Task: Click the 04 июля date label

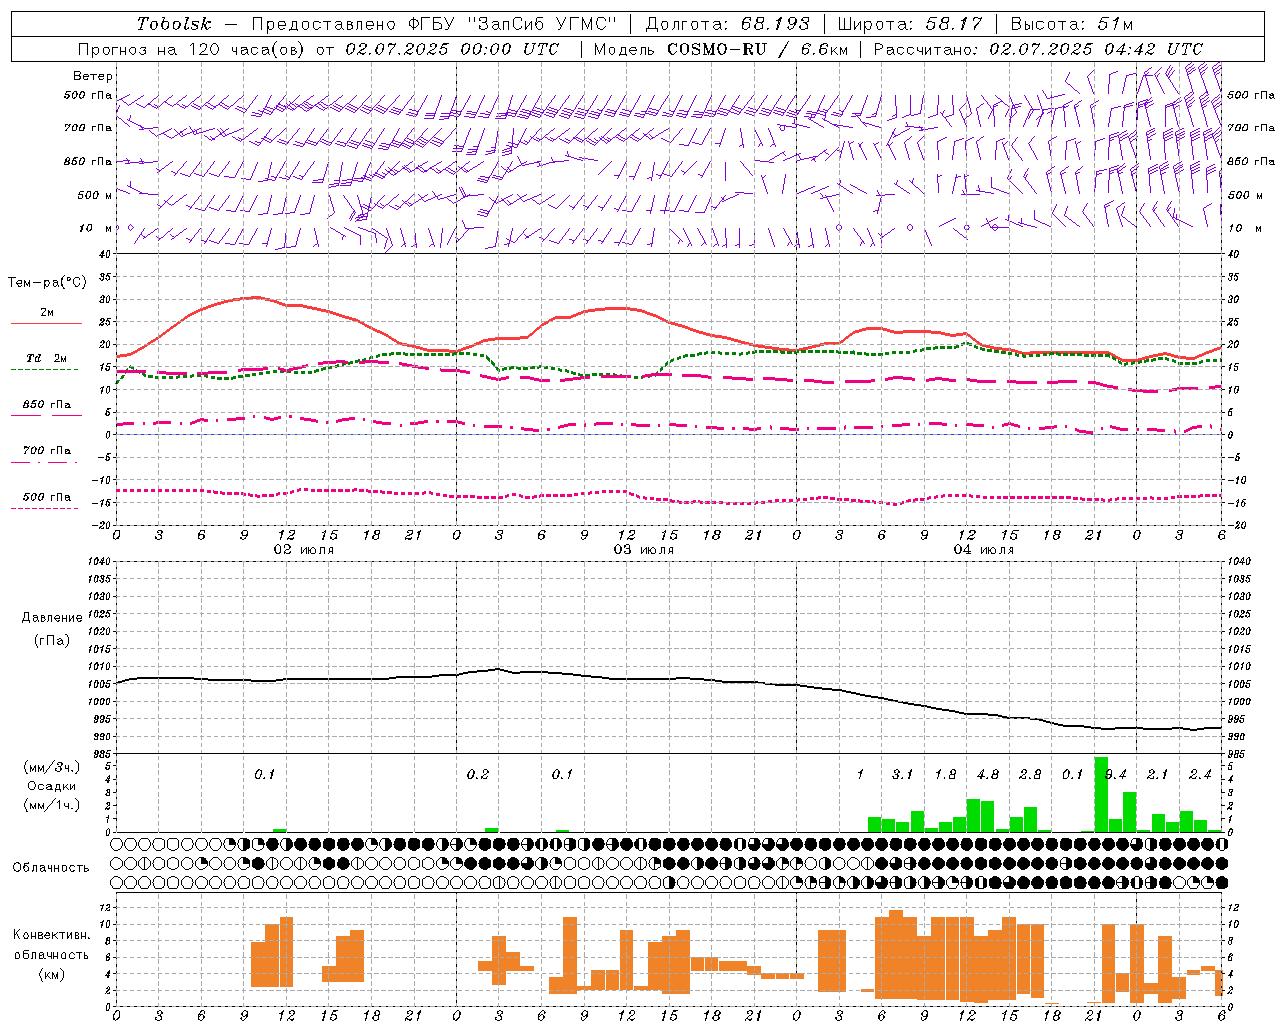Action: 984,549
